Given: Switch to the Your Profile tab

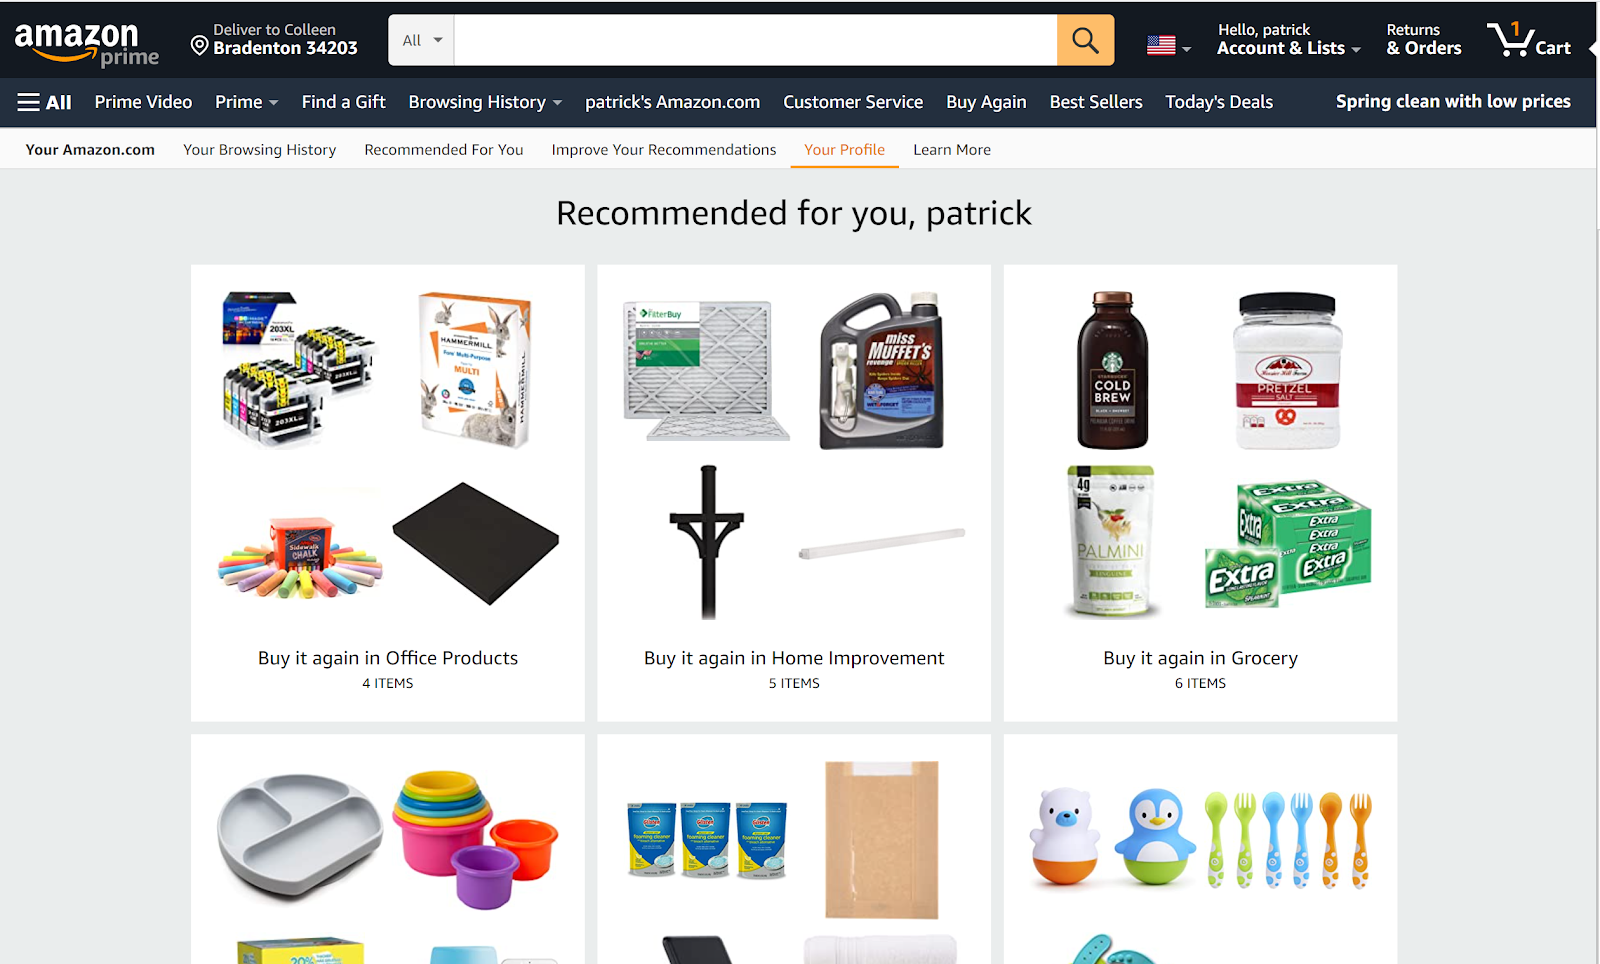Looking at the screenshot, I should click(844, 150).
